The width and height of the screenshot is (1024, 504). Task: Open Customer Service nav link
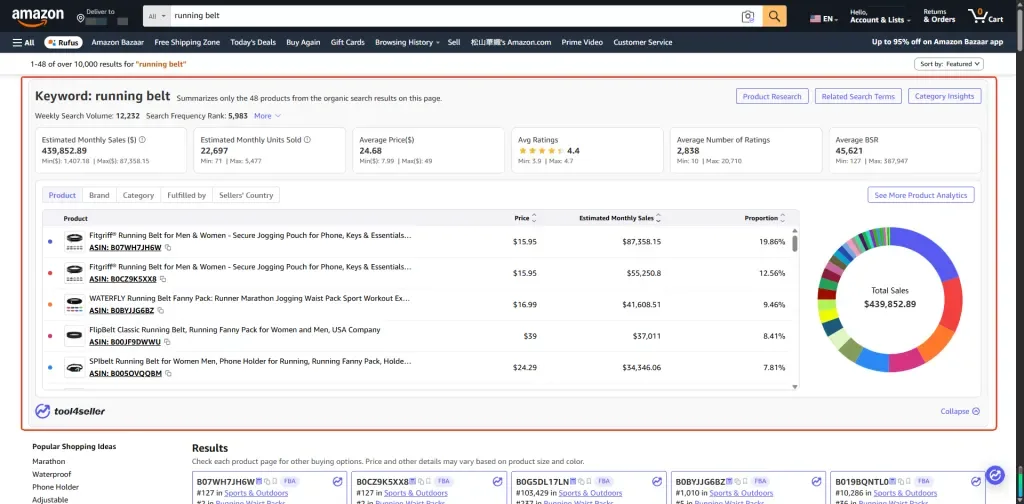pyautogui.click(x=643, y=42)
